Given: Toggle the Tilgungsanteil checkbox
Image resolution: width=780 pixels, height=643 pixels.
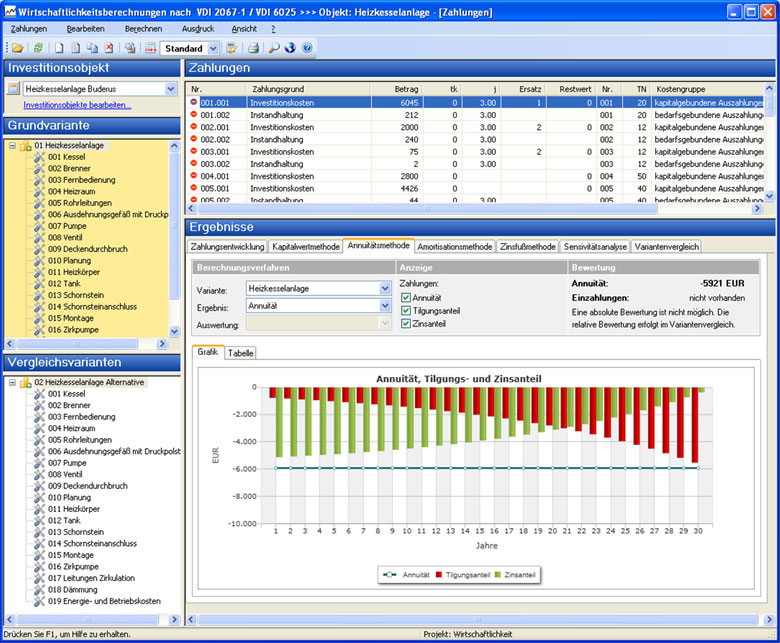Looking at the screenshot, I should [405, 310].
